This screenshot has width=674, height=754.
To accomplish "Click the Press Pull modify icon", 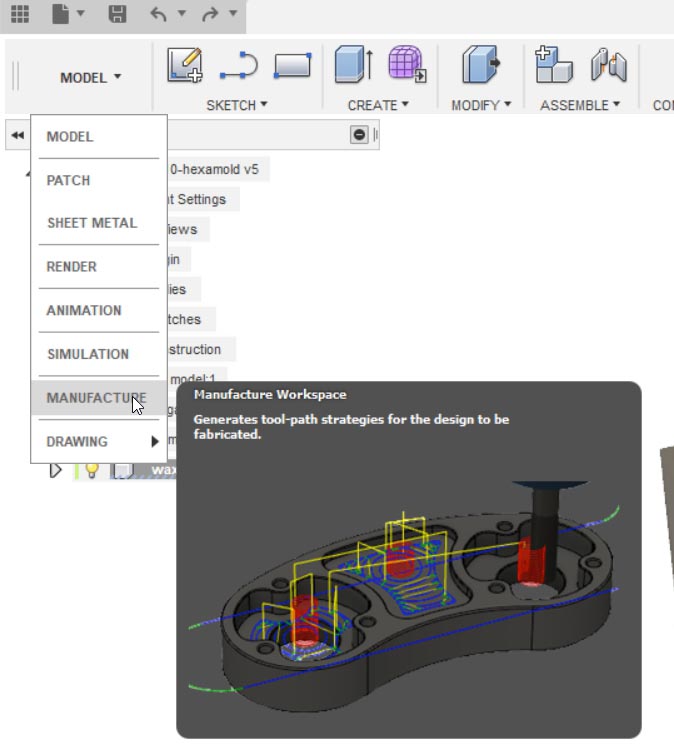I will [x=481, y=64].
